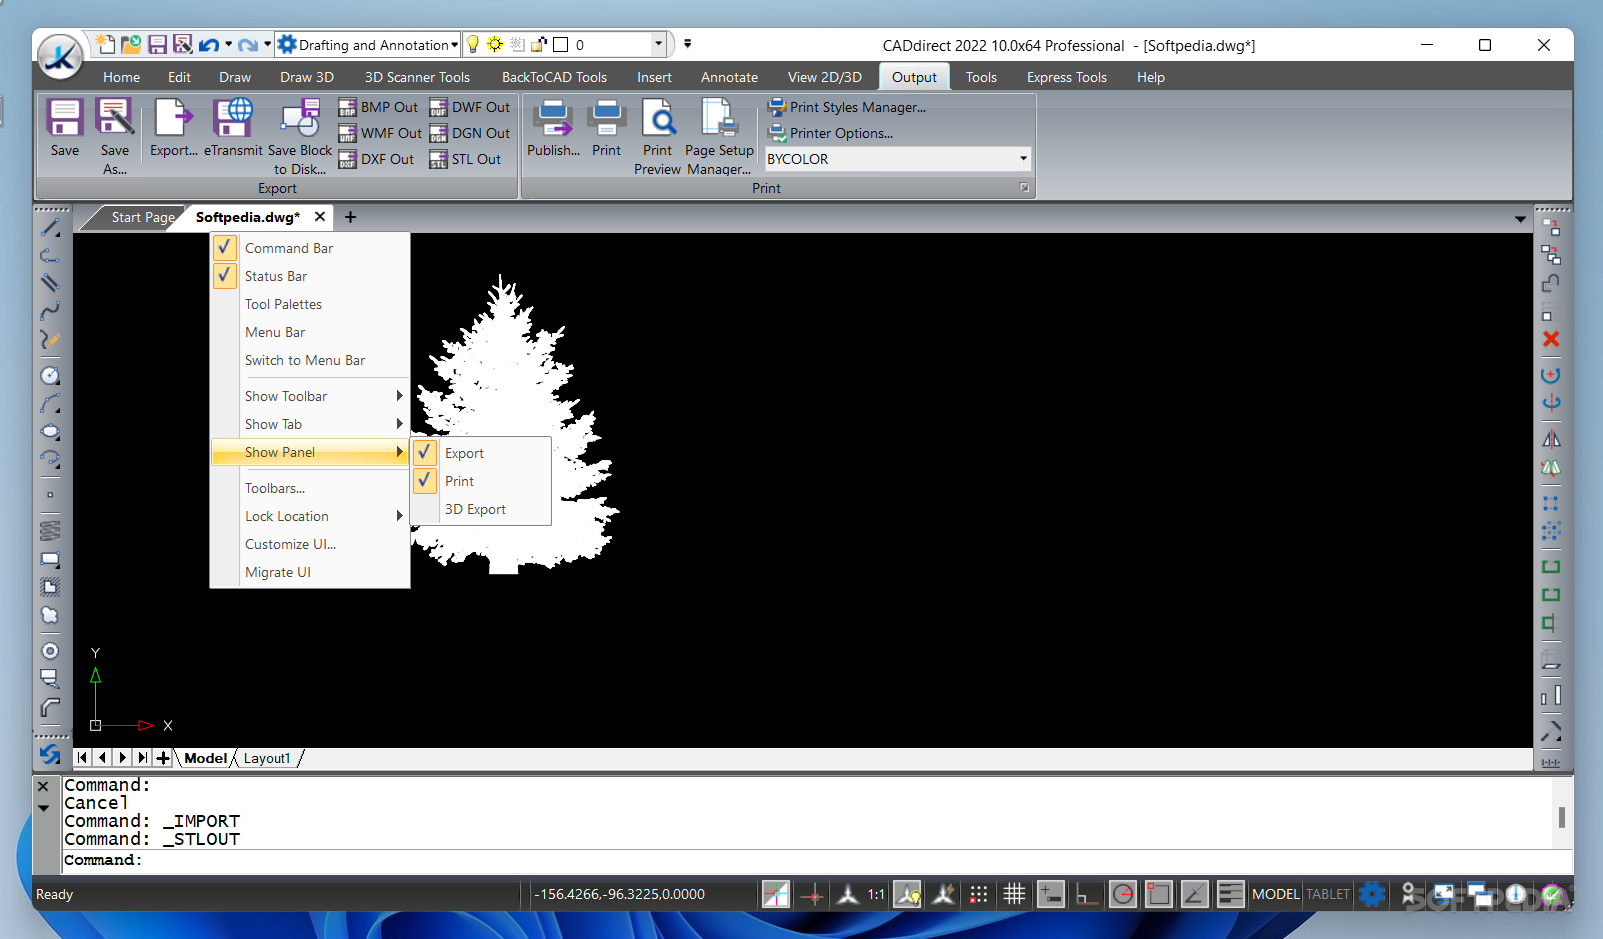Image resolution: width=1603 pixels, height=939 pixels.
Task: Toggle ortho mode icon in status bar
Action: point(1086,894)
